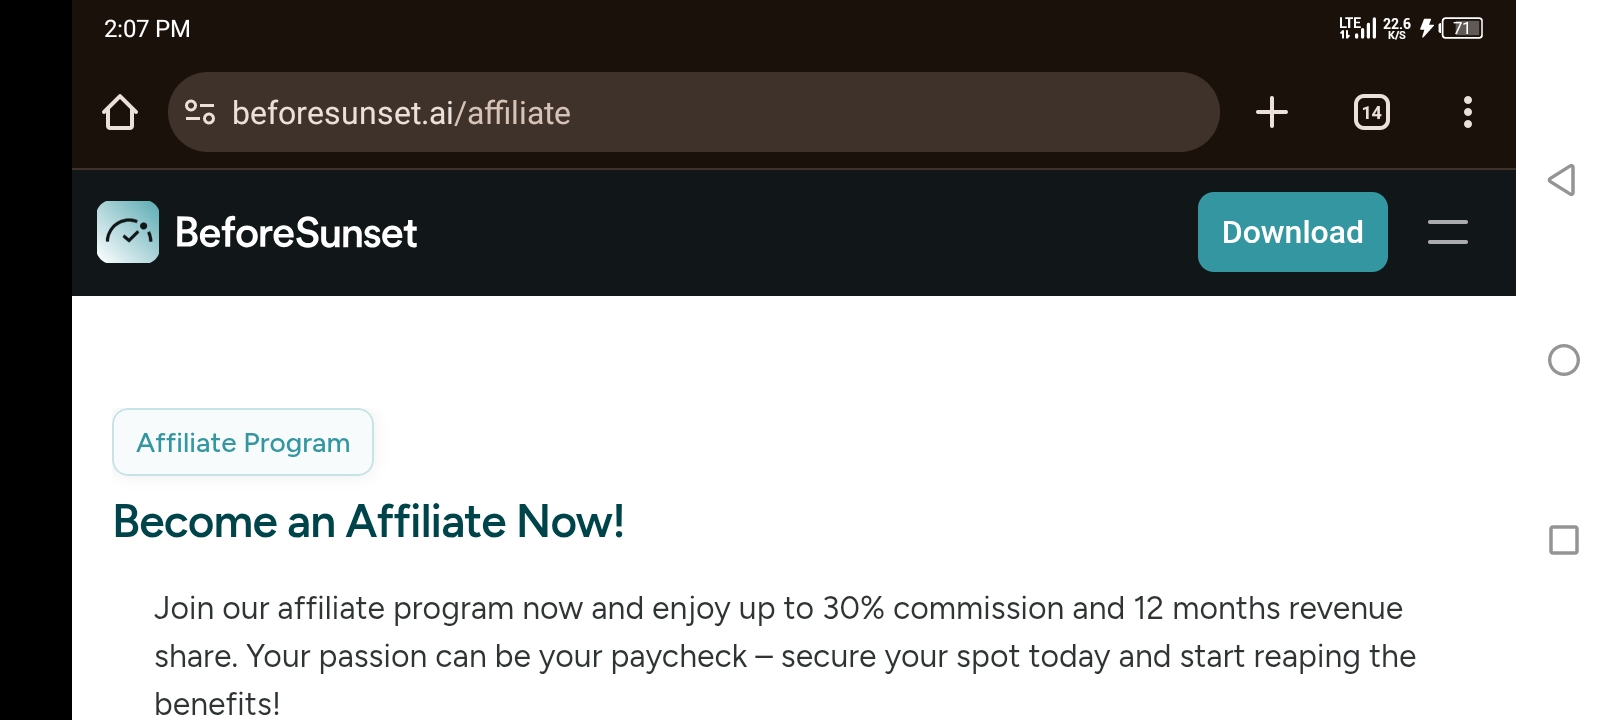Click the BeforeSunset brand name text

[x=296, y=233]
